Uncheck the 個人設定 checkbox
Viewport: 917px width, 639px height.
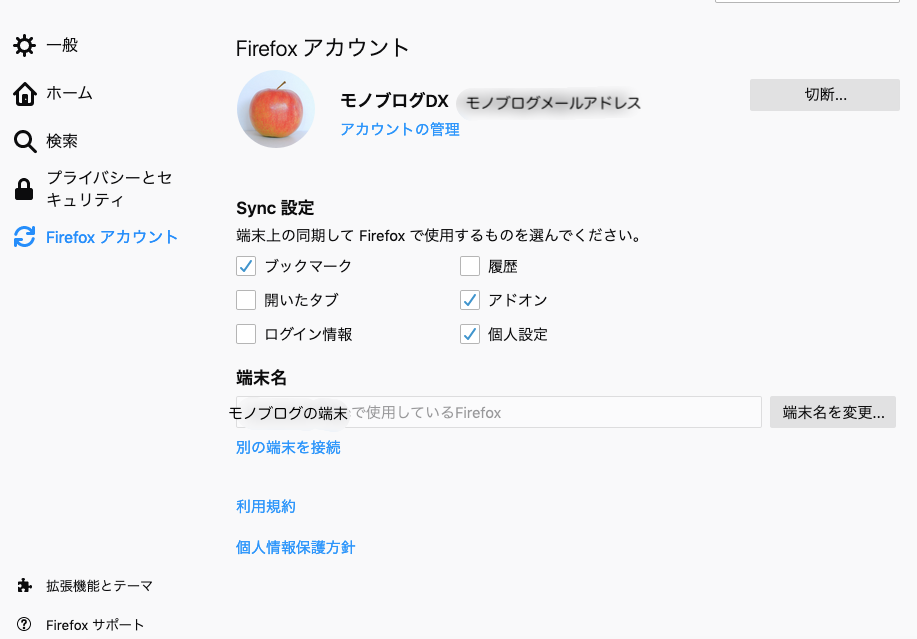tap(470, 334)
